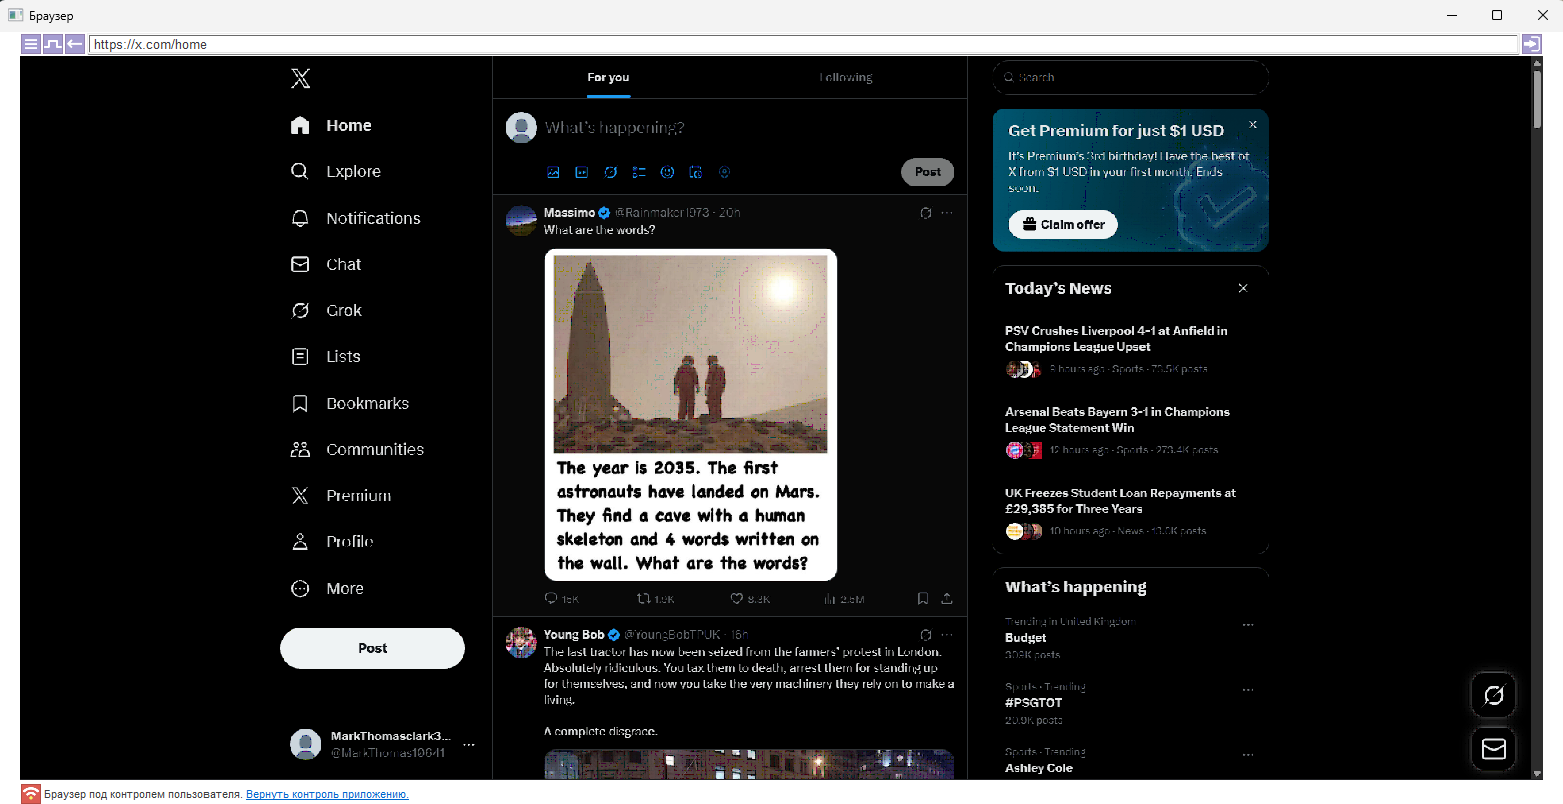Click the image upload icon in composer
Screen dimensions: 1563x804
(553, 172)
